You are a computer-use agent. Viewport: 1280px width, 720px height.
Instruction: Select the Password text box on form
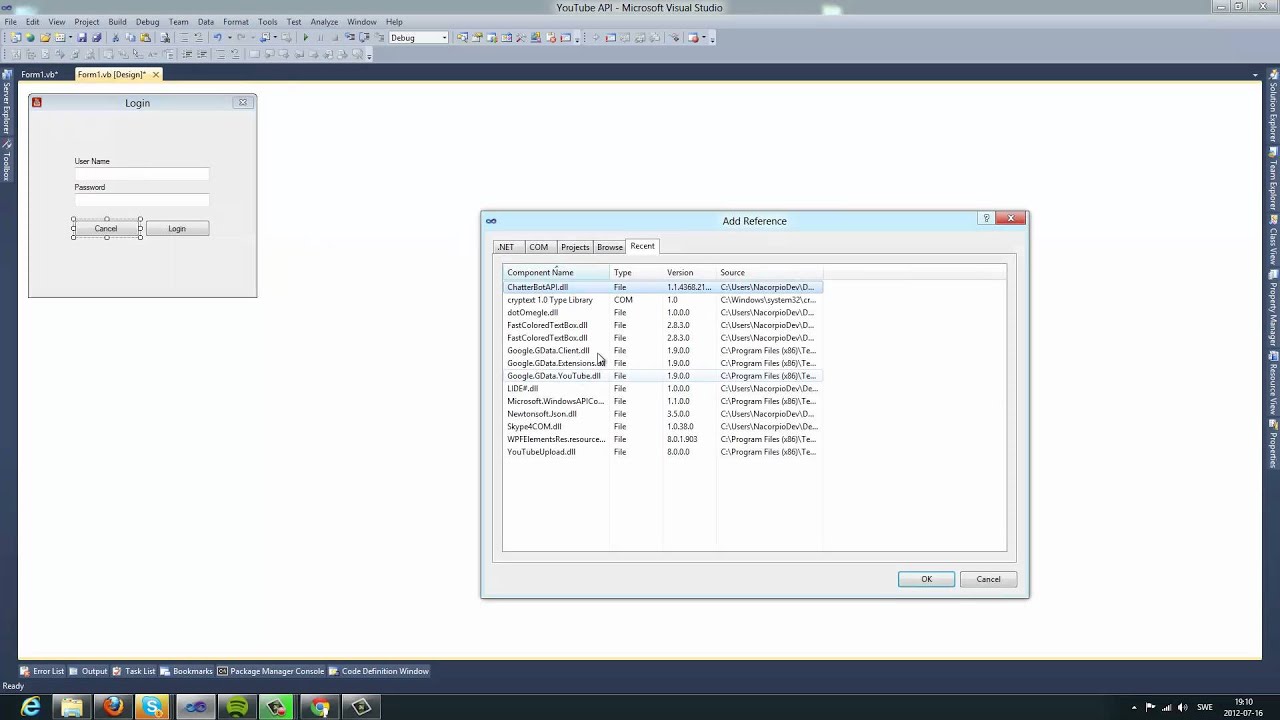142,200
